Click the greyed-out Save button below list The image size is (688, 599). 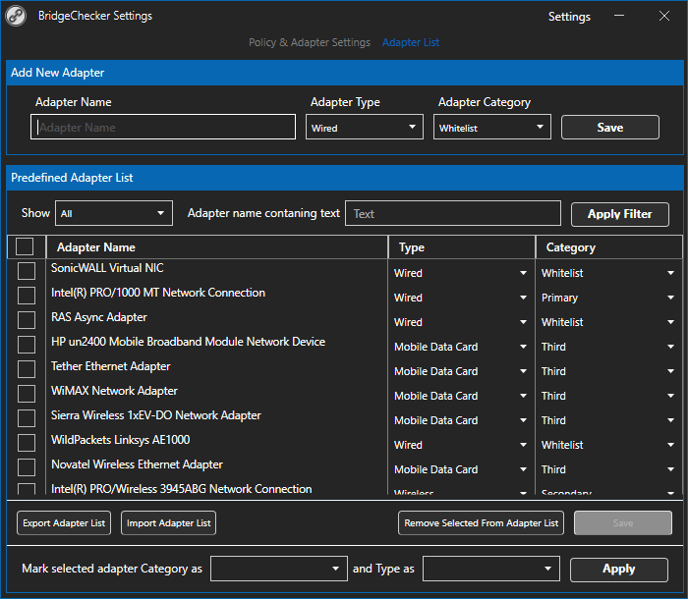pyautogui.click(x=623, y=523)
